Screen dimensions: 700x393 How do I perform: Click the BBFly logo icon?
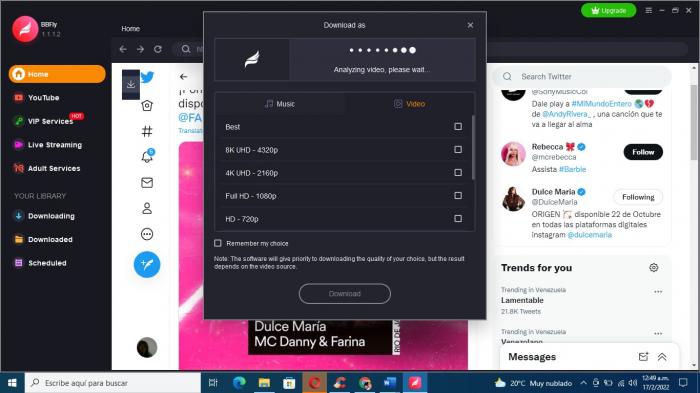tap(25, 29)
